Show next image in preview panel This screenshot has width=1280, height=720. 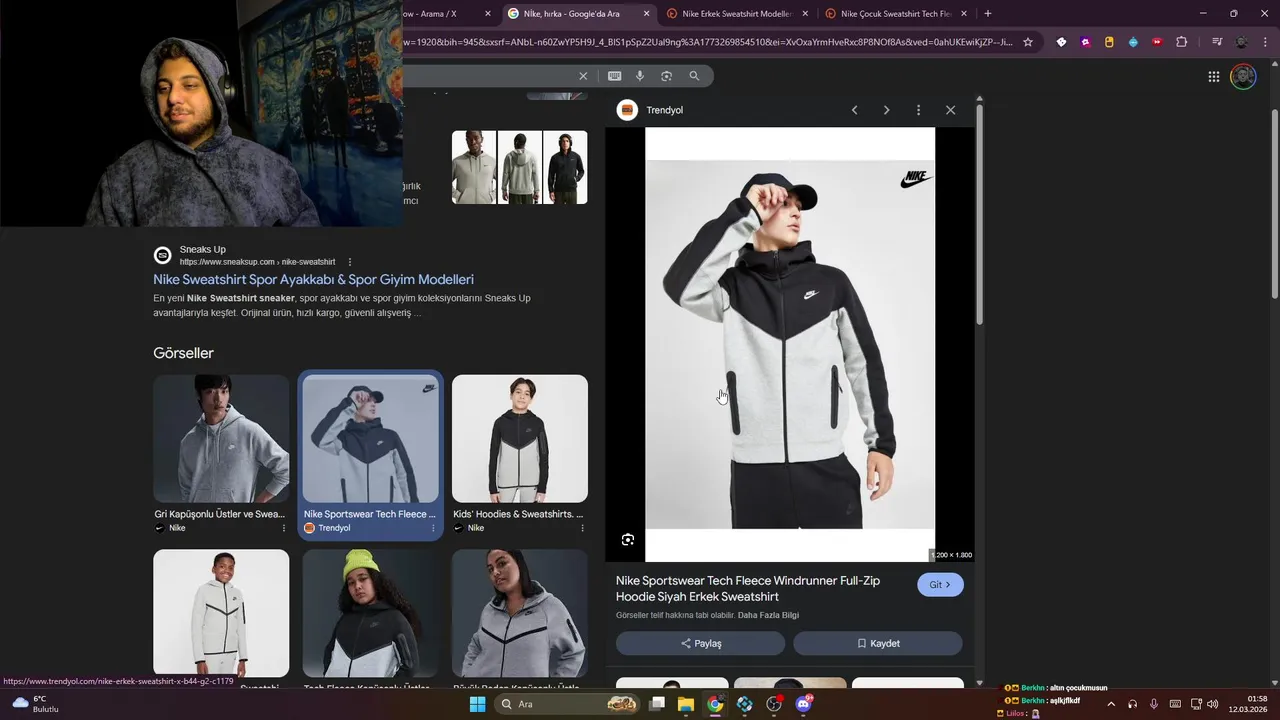886,110
